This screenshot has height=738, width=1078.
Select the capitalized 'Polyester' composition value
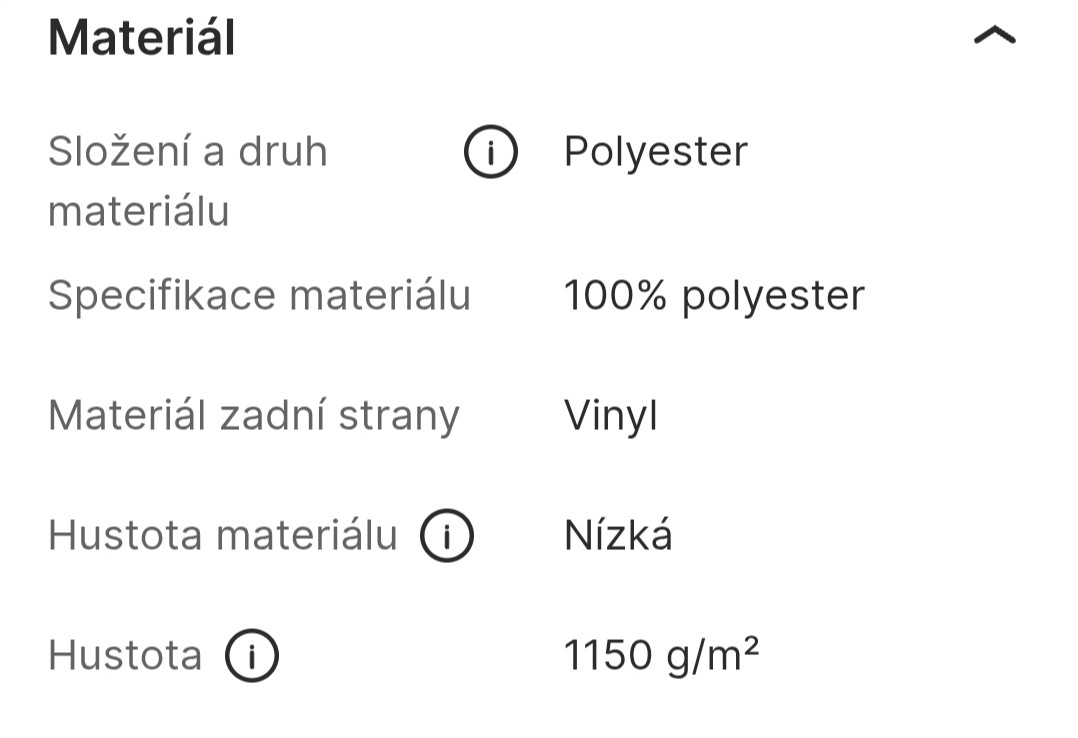[655, 152]
